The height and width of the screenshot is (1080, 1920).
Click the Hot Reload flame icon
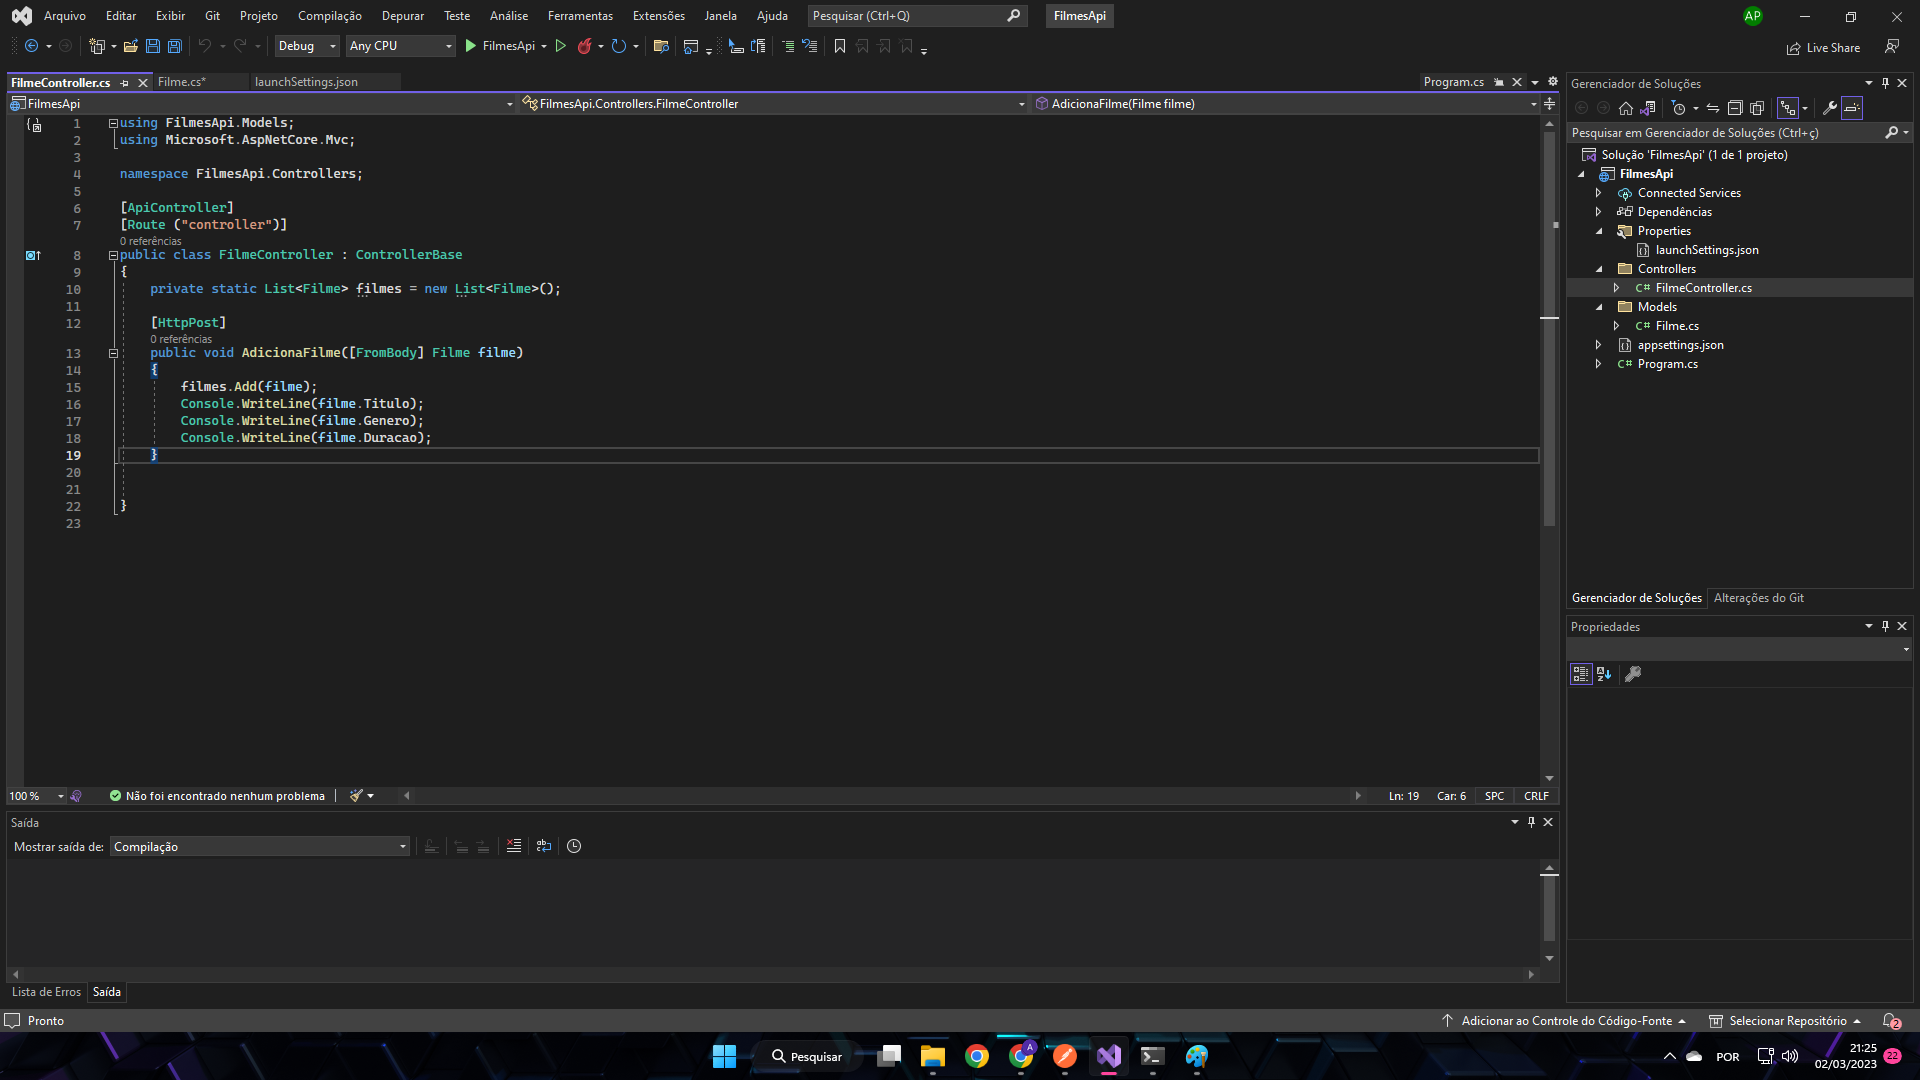pyautogui.click(x=585, y=46)
